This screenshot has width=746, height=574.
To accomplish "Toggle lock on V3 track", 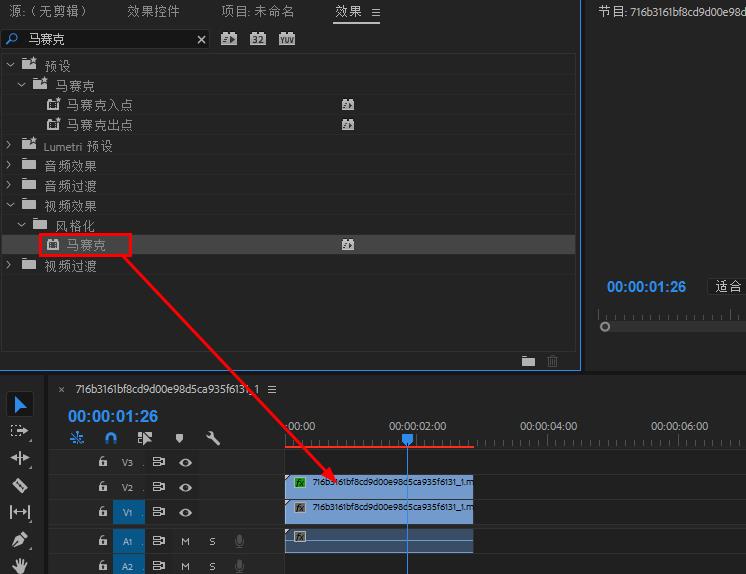I will point(102,463).
